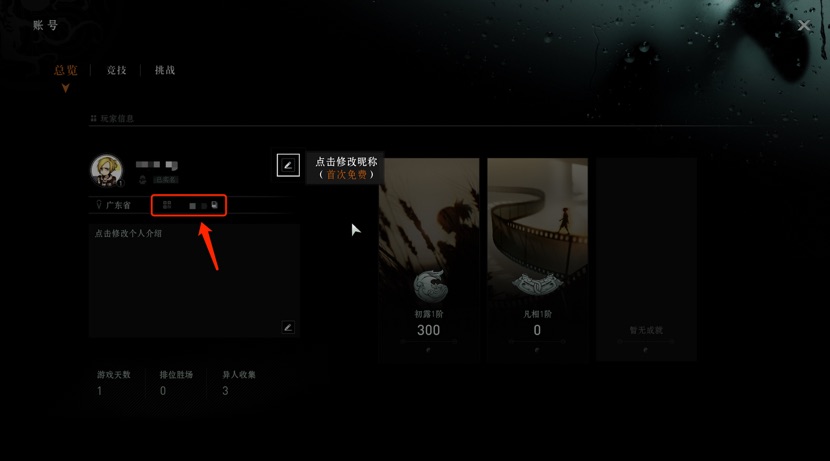Switch to the 总览 tab

(x=66, y=70)
